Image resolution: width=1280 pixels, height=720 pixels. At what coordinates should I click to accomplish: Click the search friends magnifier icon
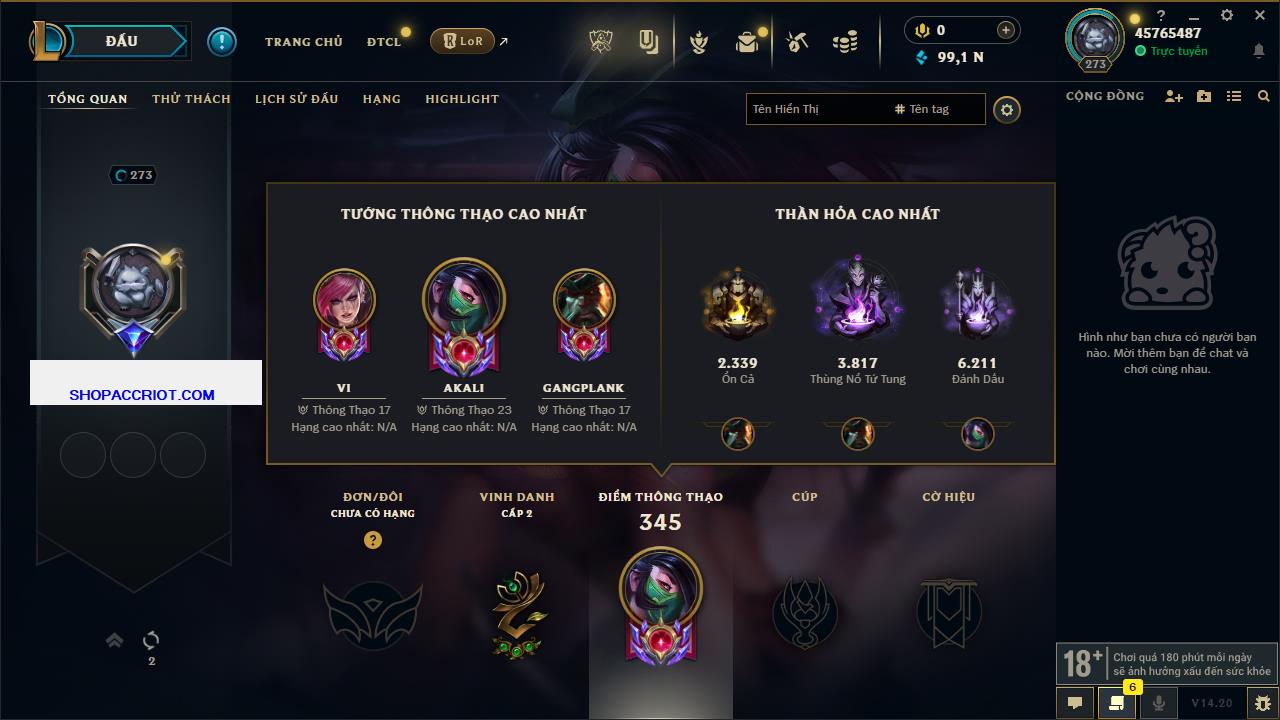tap(1264, 96)
